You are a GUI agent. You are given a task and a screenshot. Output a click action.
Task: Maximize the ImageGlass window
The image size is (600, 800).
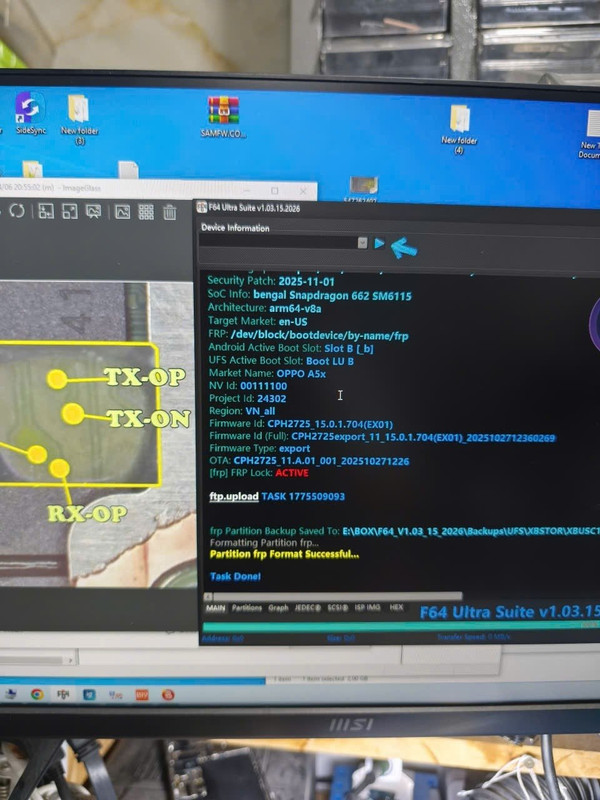(274, 190)
